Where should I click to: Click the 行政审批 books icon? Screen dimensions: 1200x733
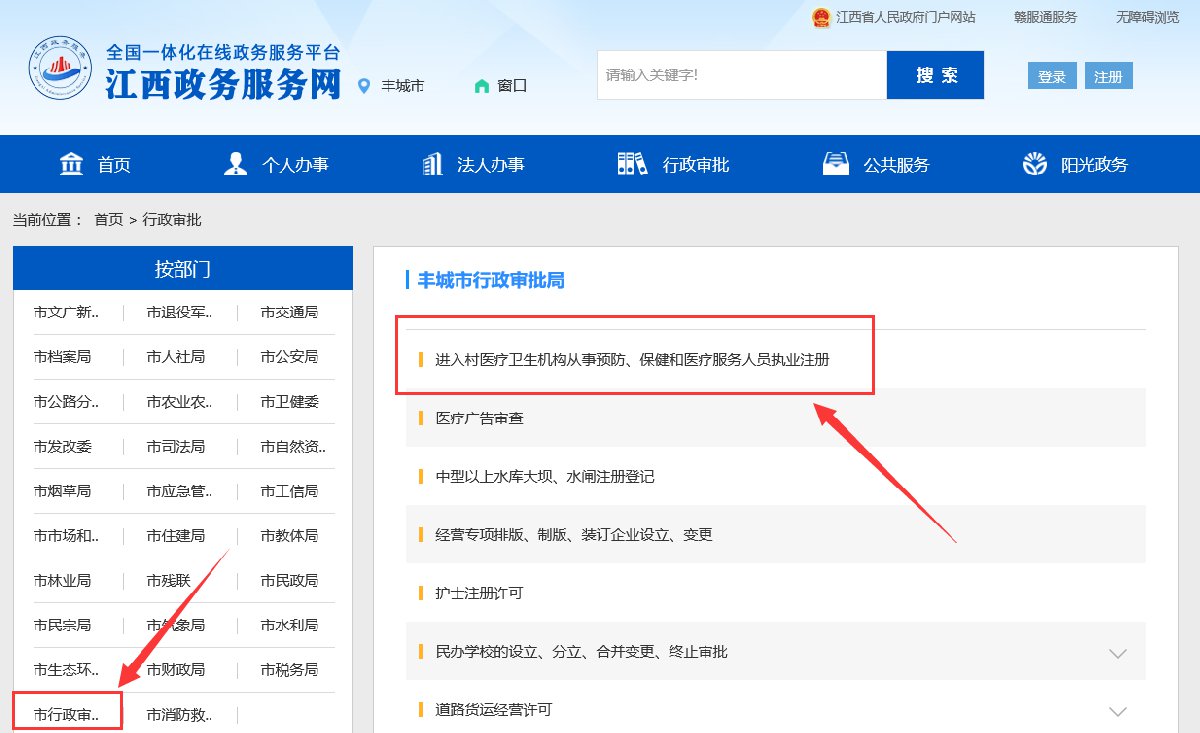(x=632, y=164)
